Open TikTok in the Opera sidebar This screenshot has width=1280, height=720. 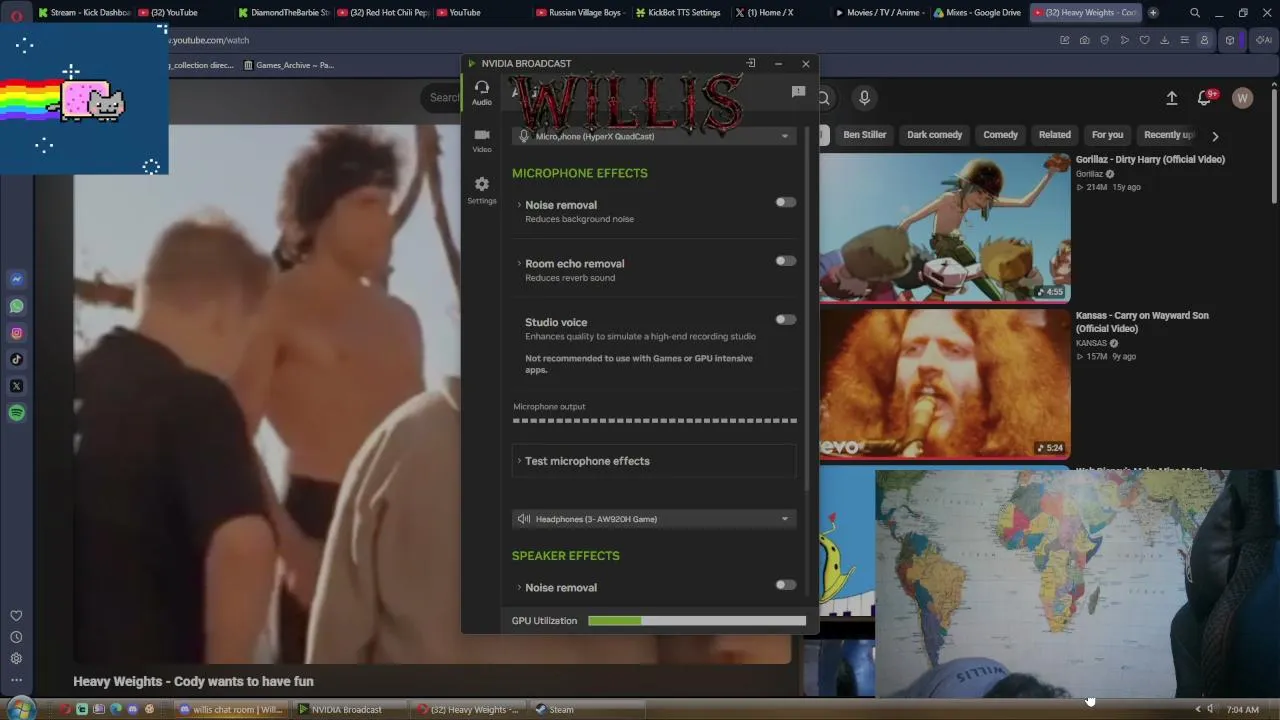pos(17,360)
